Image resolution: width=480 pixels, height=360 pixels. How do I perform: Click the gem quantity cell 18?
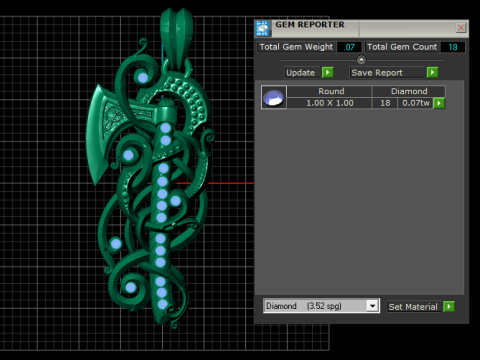click(x=385, y=103)
